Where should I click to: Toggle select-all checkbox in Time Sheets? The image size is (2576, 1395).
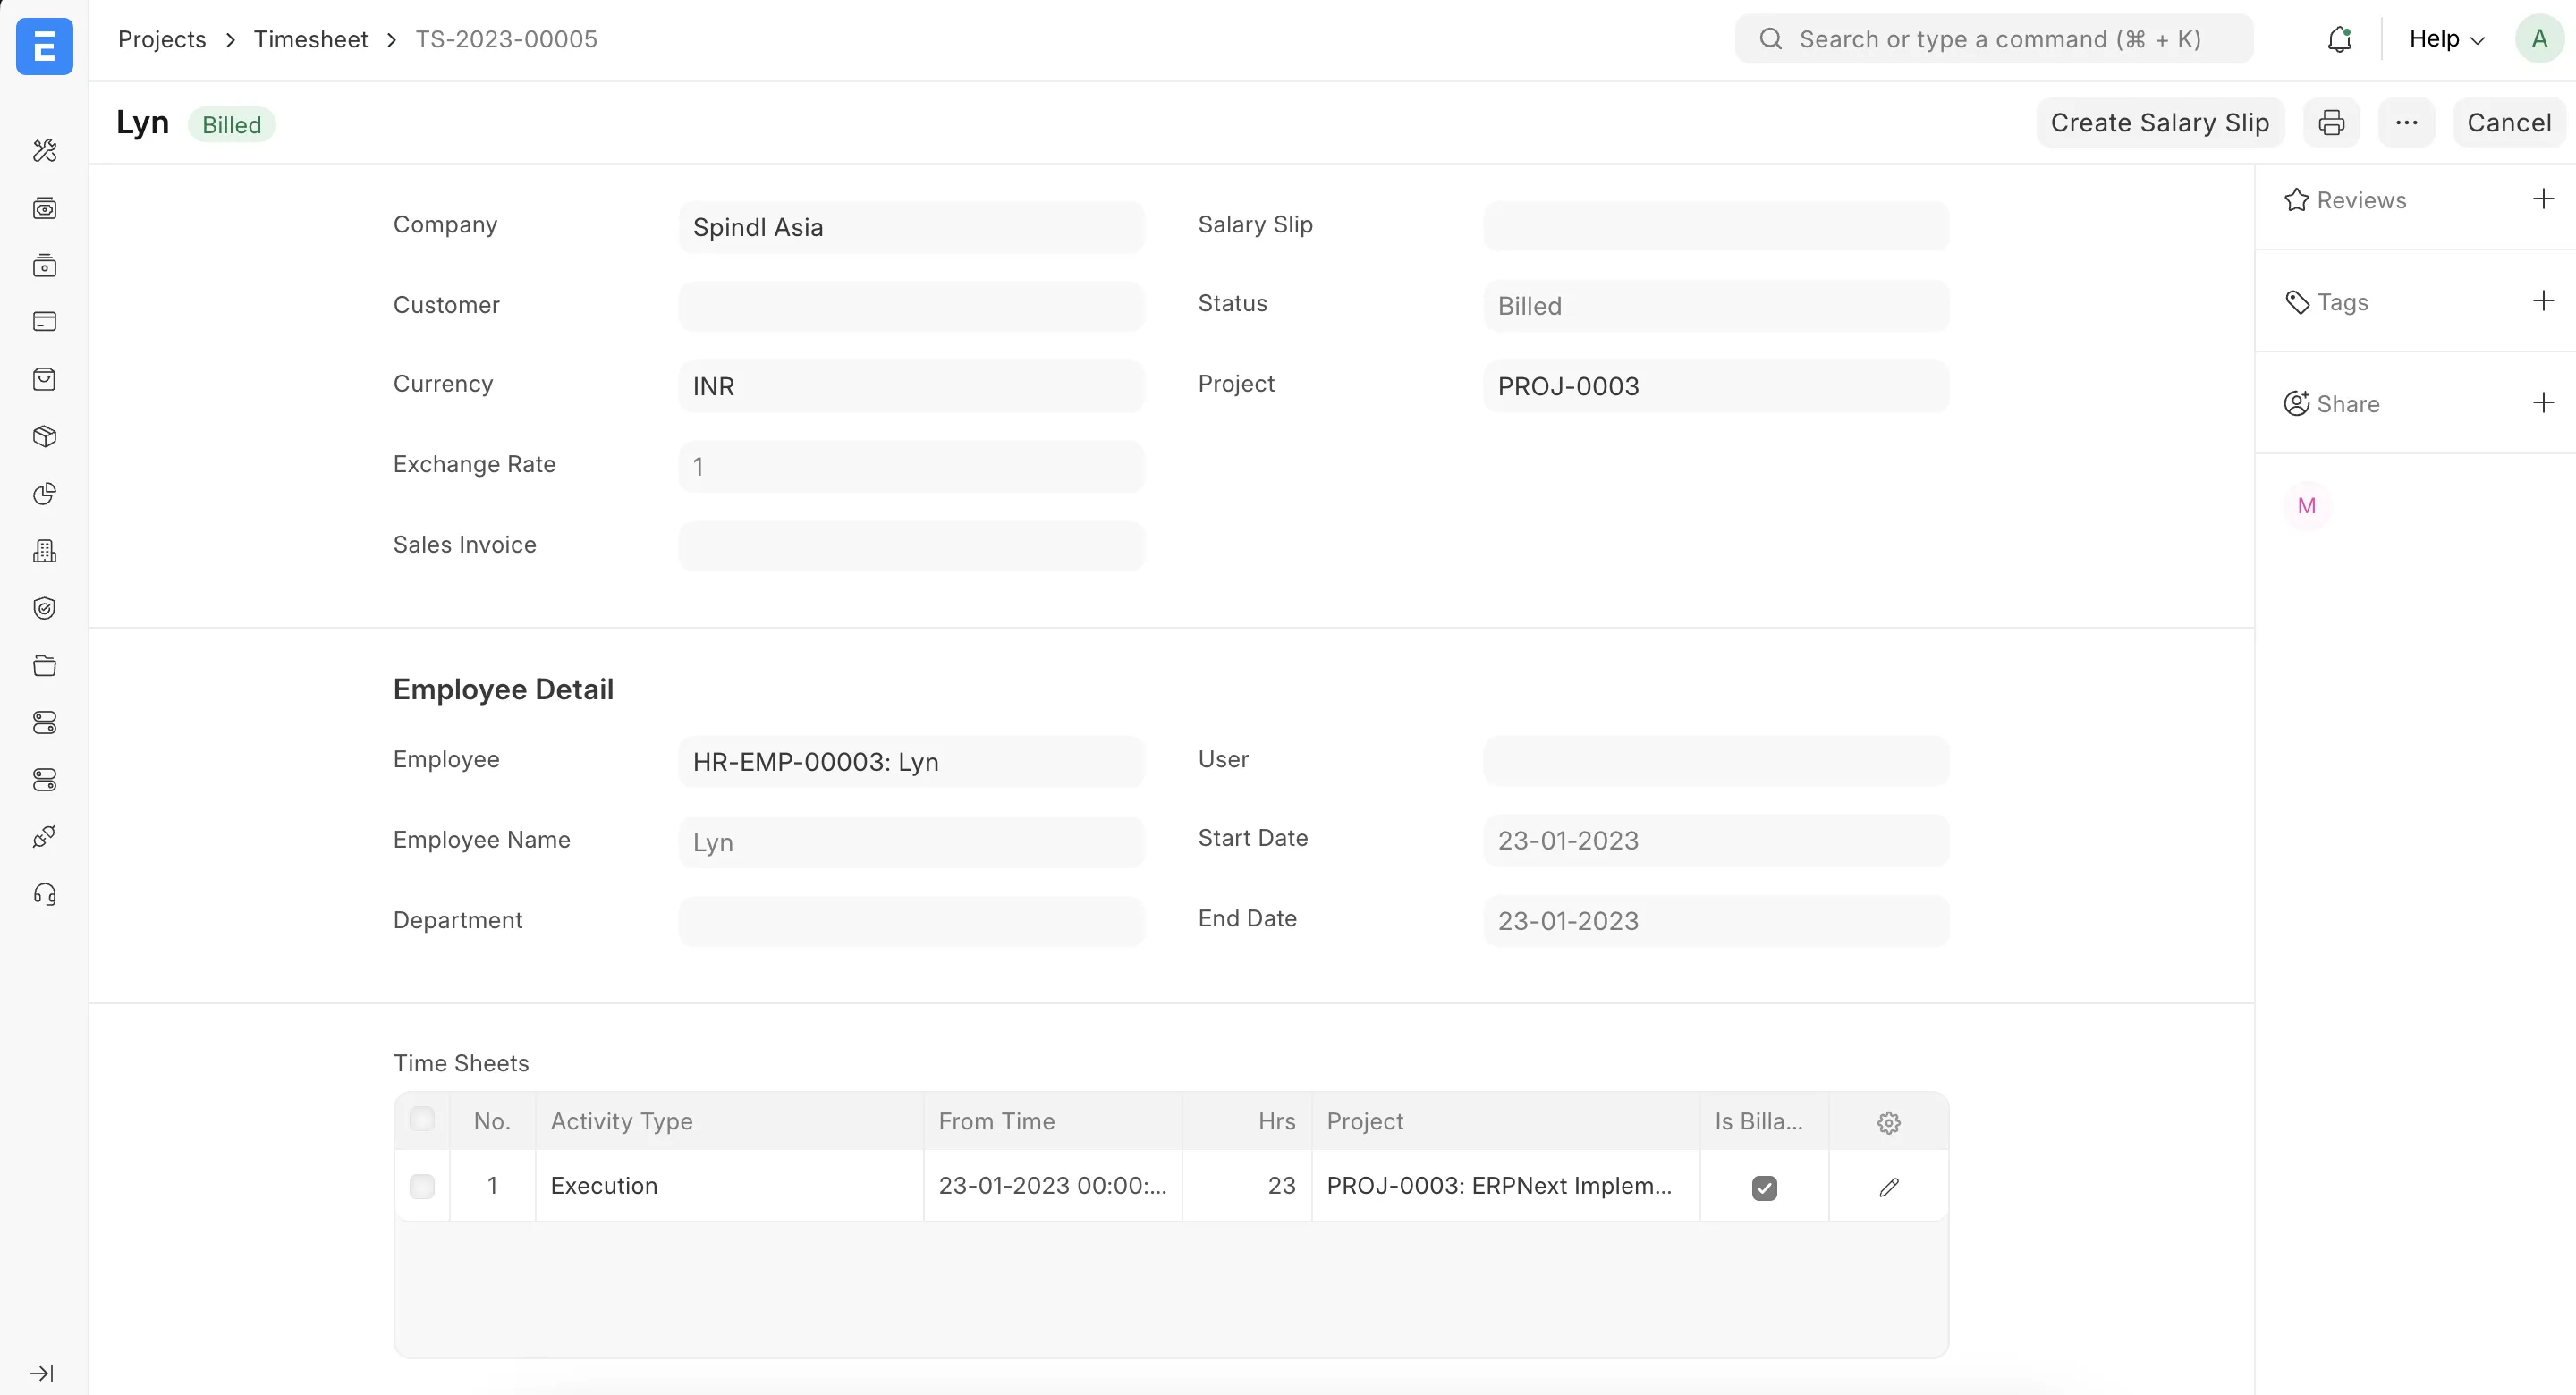pyautogui.click(x=422, y=1119)
